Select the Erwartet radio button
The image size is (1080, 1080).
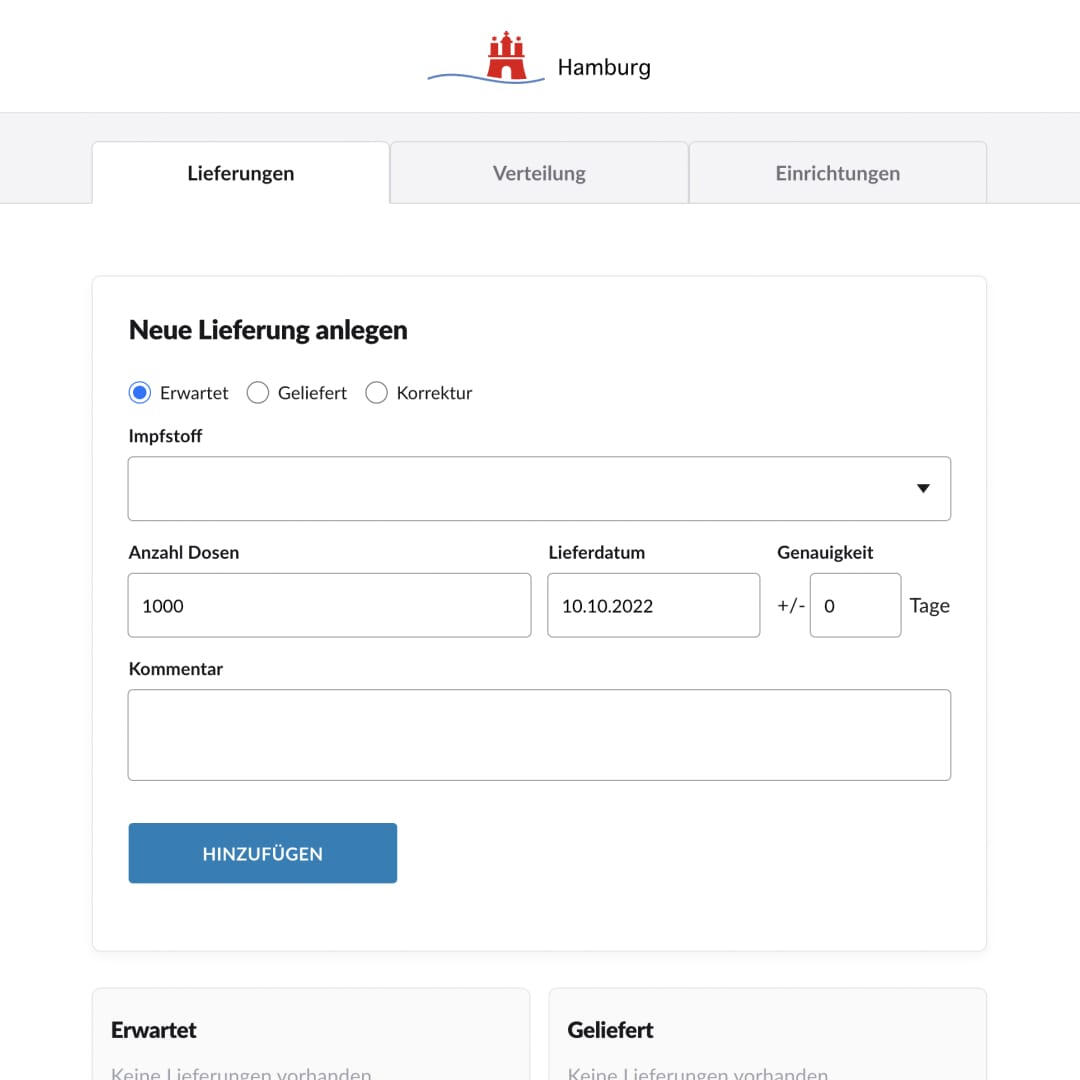140,393
